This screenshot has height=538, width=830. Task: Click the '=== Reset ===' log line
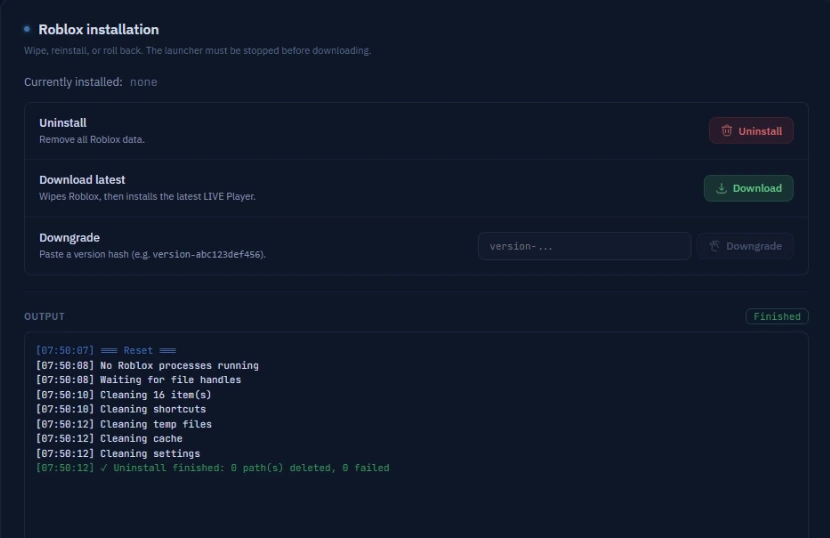pos(106,351)
